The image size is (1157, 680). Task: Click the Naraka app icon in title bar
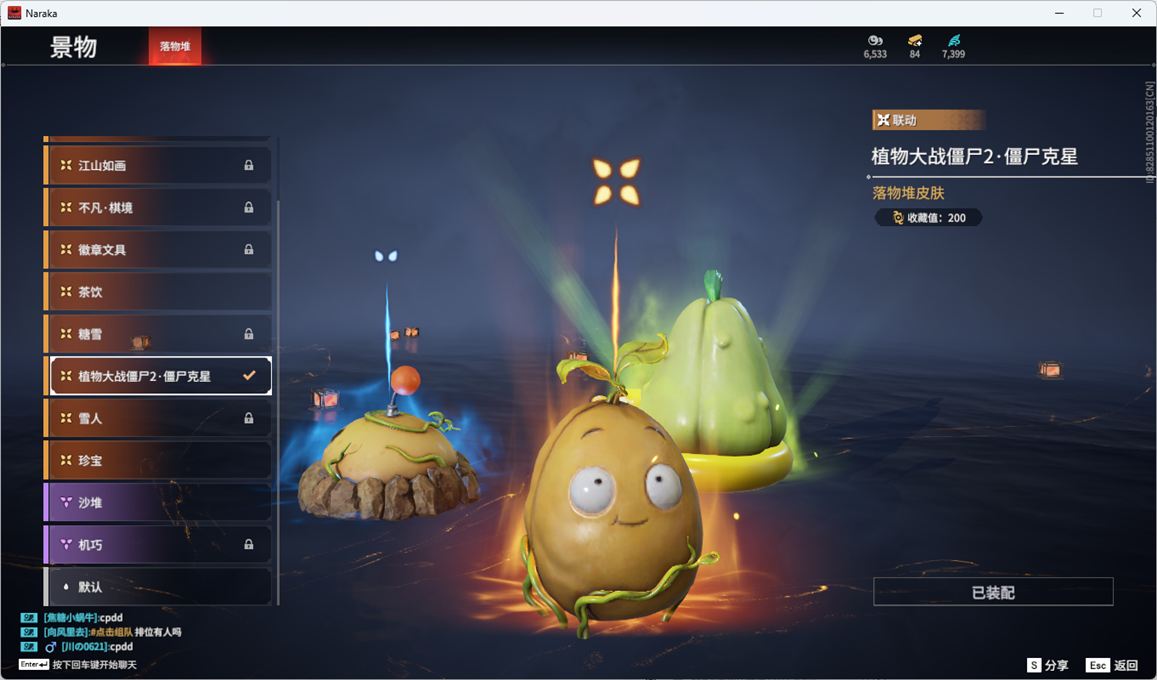tap(14, 13)
